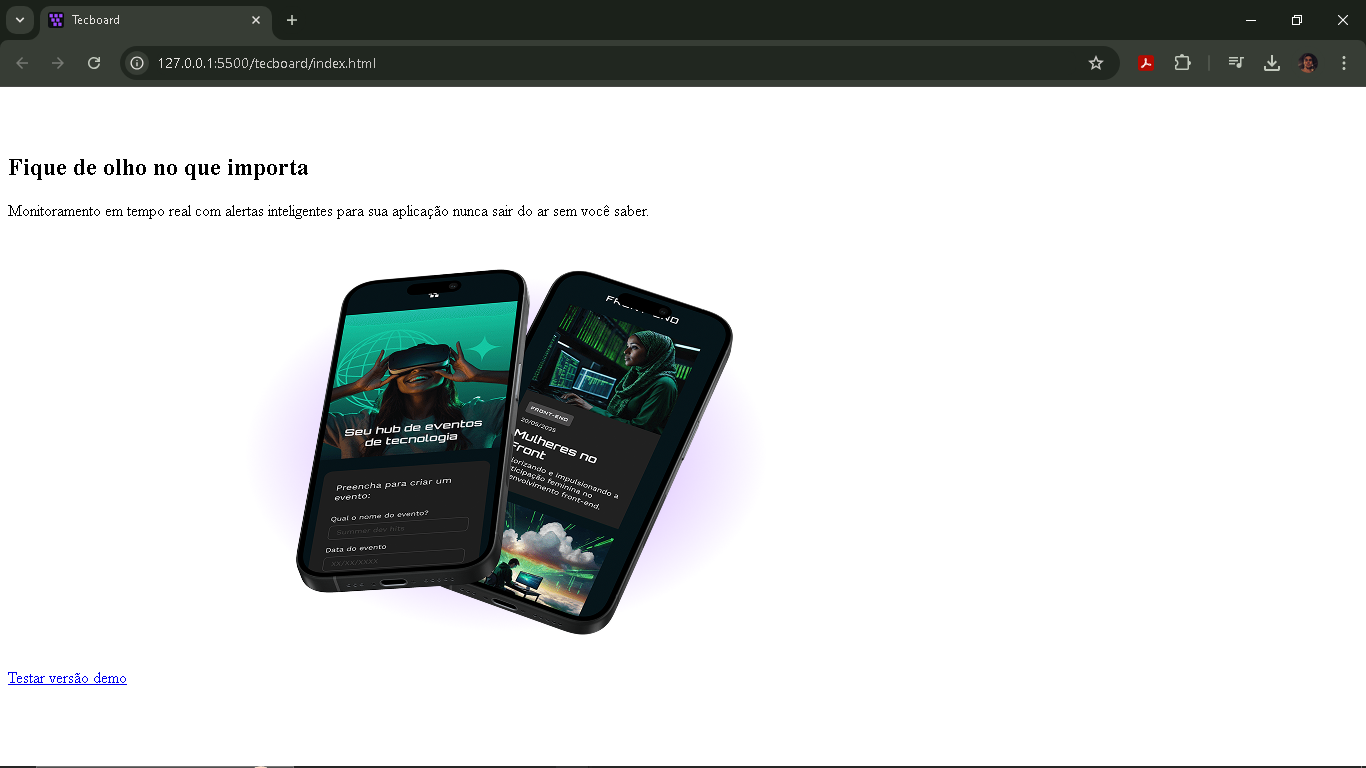Click the 'Monitoramento em tempo real' paragraph
Image resolution: width=1366 pixels, height=768 pixels.
(328, 211)
